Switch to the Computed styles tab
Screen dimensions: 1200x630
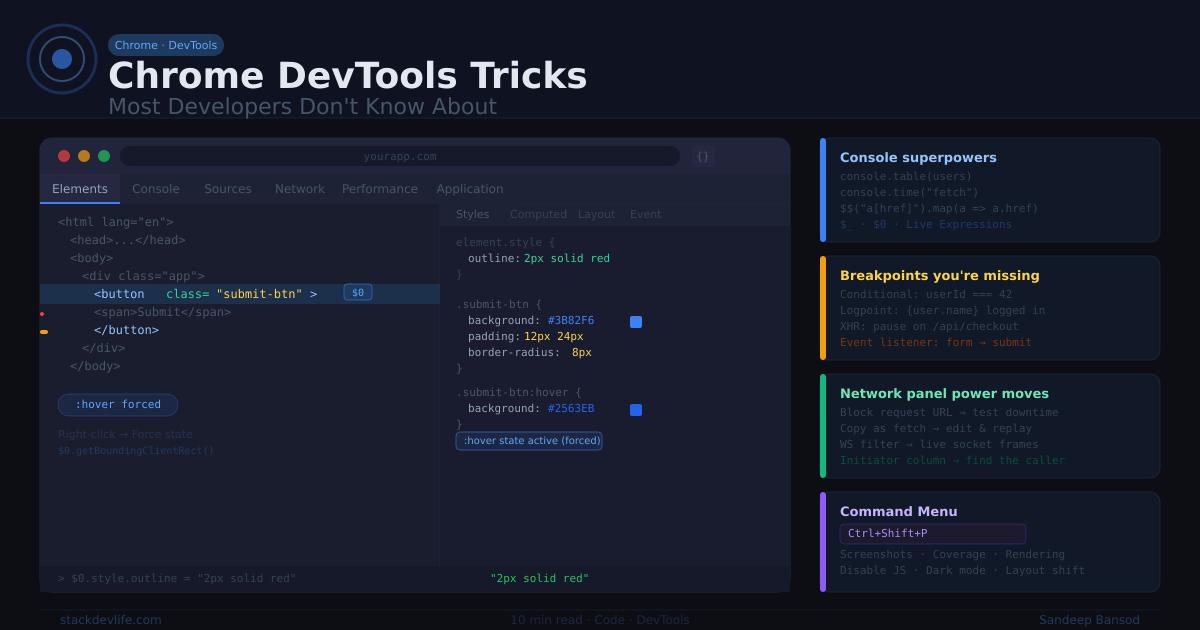(538, 213)
